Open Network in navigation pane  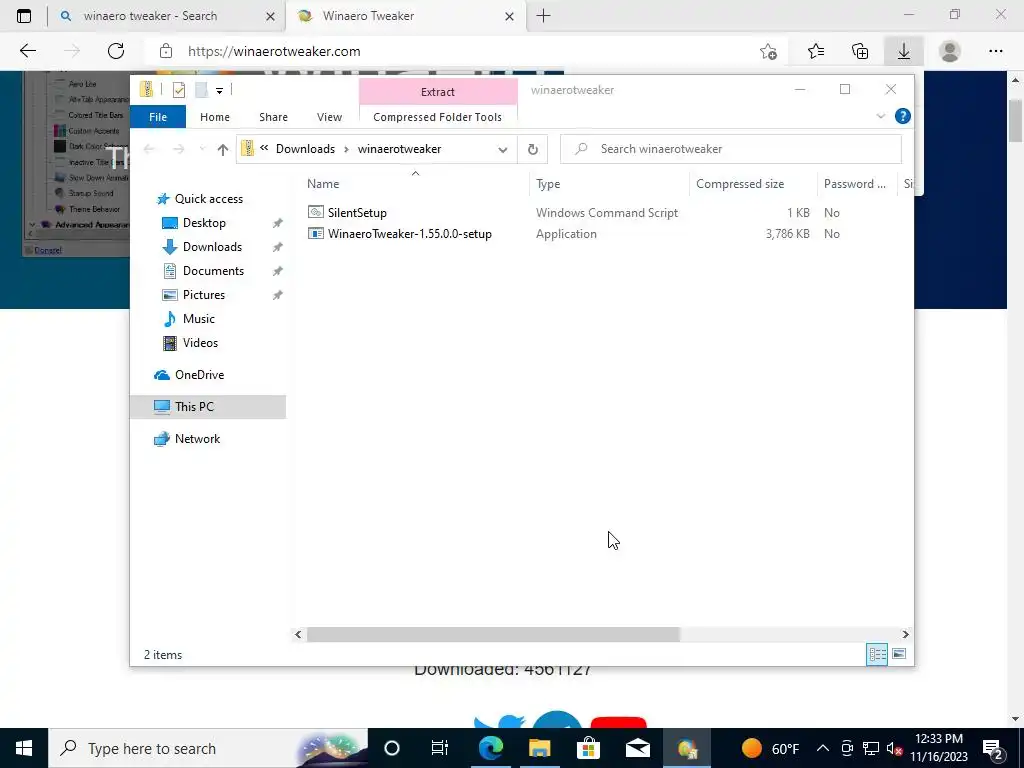pos(197,439)
